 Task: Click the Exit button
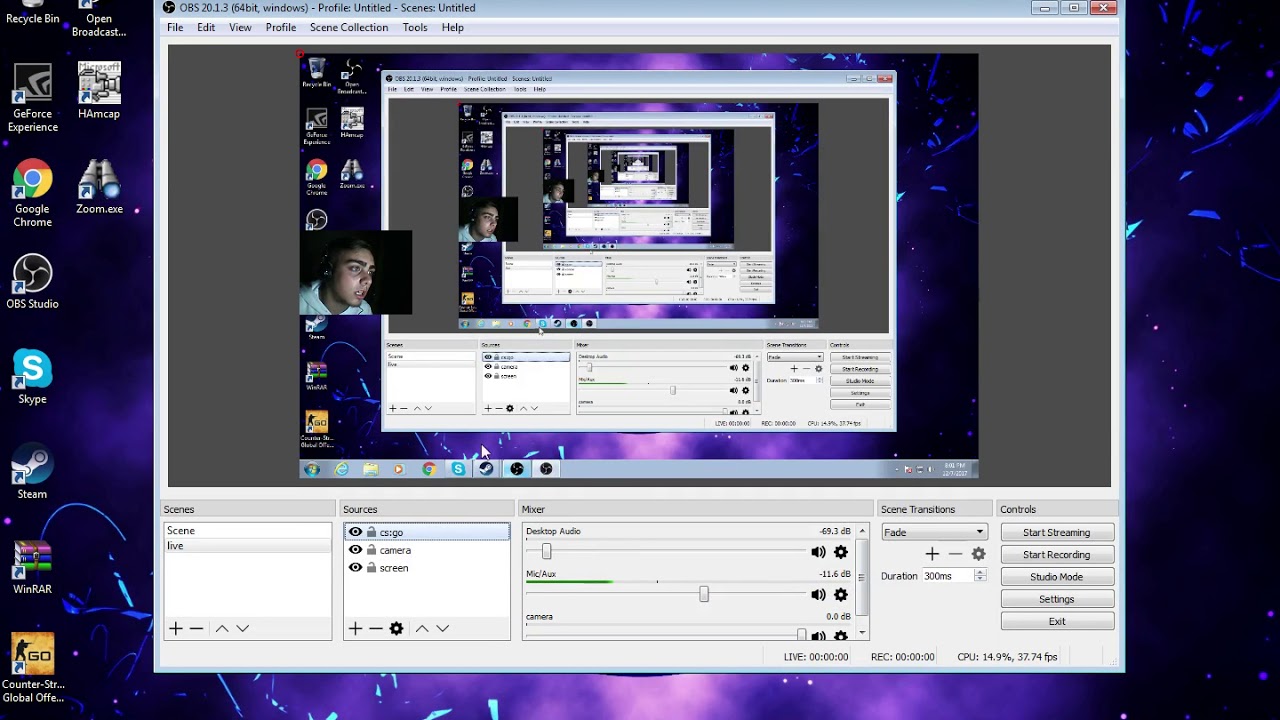click(1056, 621)
